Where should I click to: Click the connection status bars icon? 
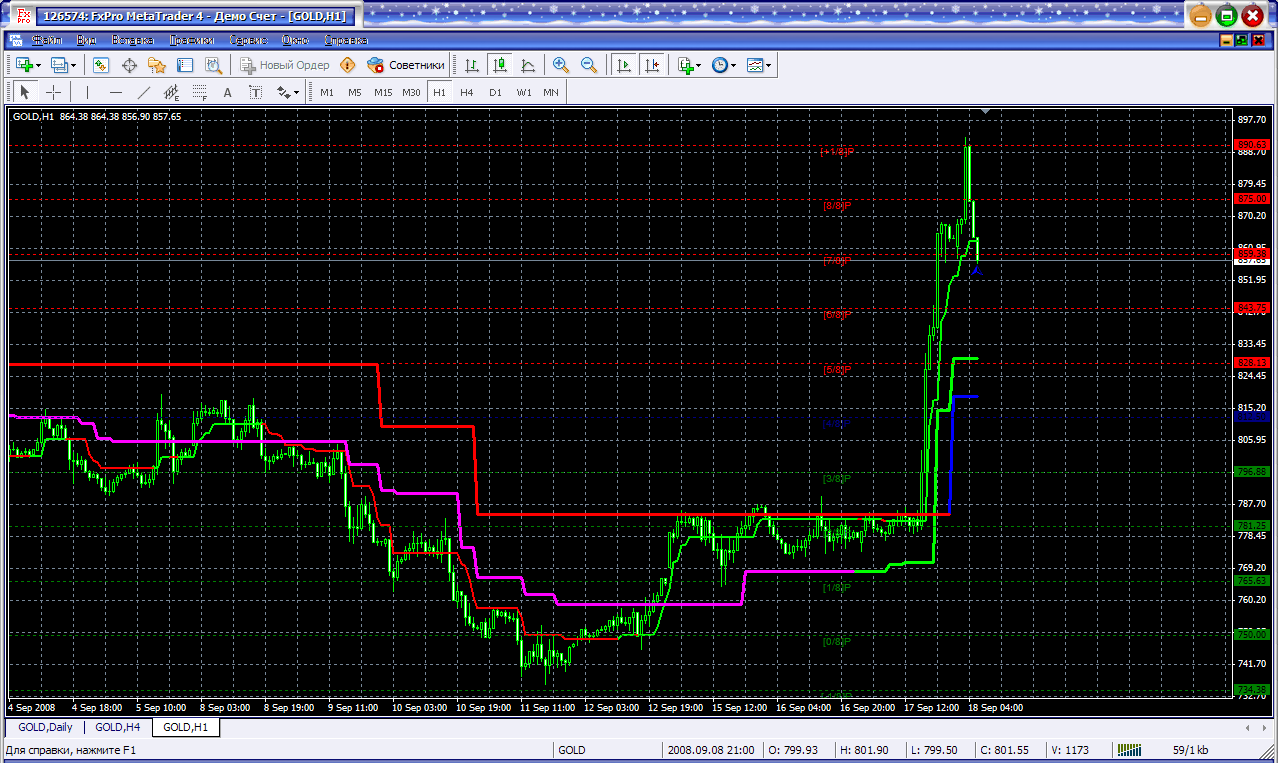tap(1129, 750)
